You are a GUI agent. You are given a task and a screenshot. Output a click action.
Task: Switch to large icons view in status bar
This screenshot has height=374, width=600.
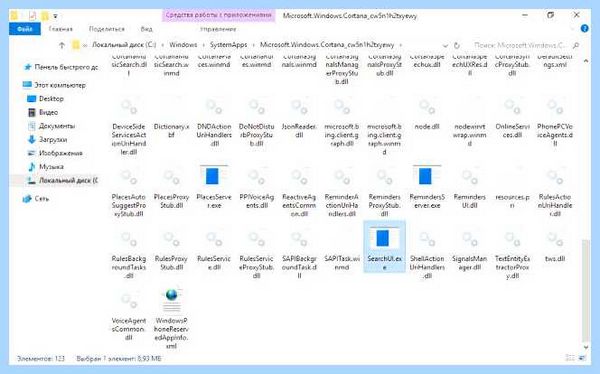tap(582, 358)
